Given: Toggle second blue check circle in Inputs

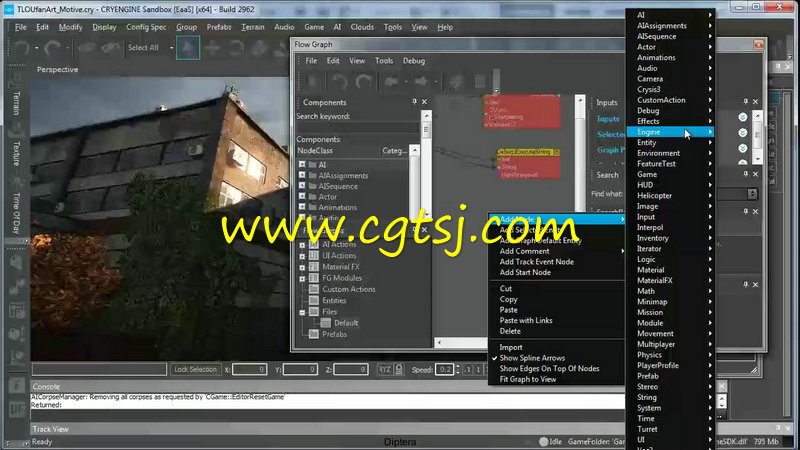Looking at the screenshot, I should tap(743, 133).
